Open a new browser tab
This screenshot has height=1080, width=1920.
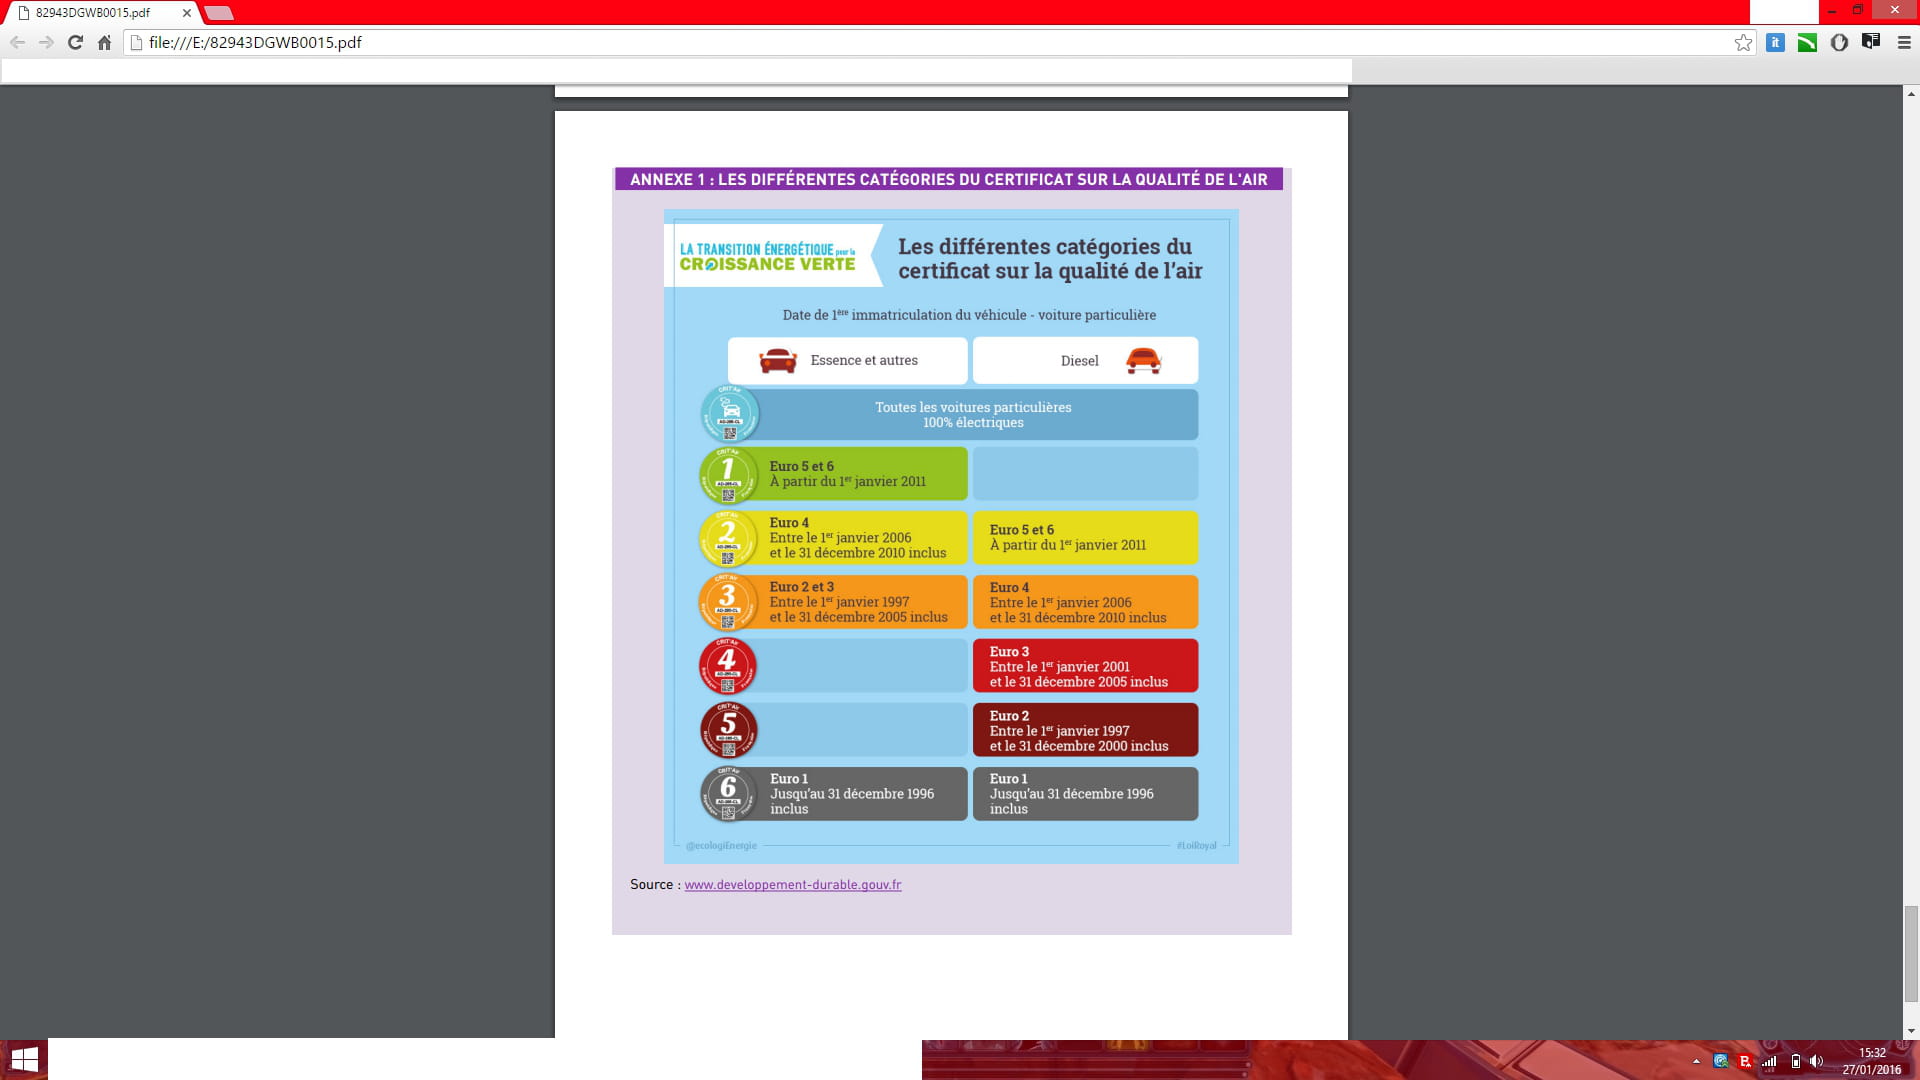219,13
